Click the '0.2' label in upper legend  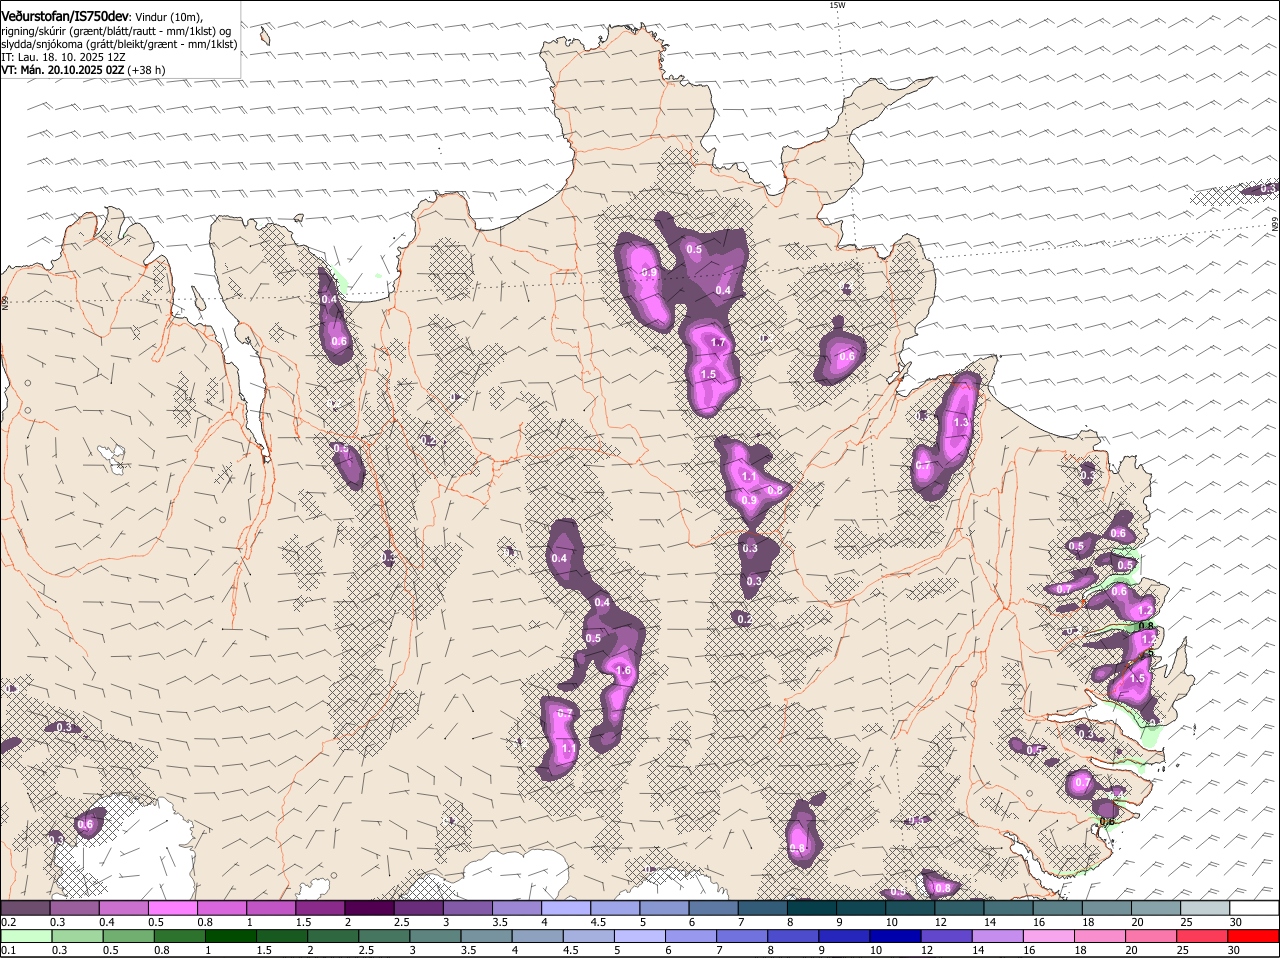point(8,922)
